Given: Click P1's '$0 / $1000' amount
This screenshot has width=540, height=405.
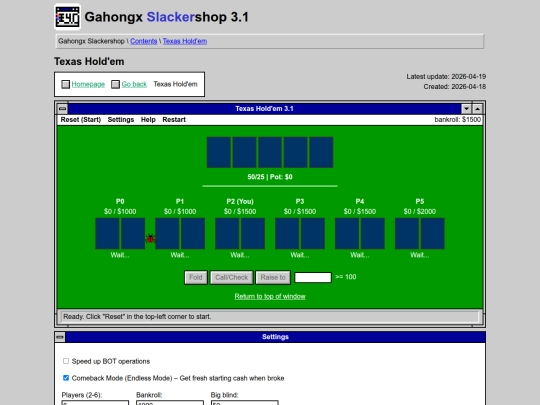Looking at the screenshot, I should [180, 211].
